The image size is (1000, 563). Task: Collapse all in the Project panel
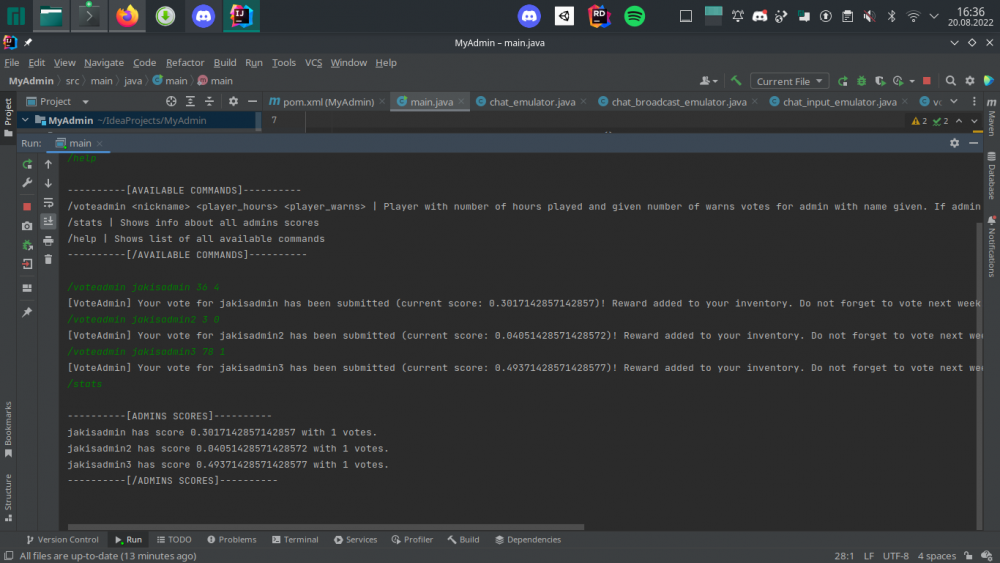click(209, 101)
